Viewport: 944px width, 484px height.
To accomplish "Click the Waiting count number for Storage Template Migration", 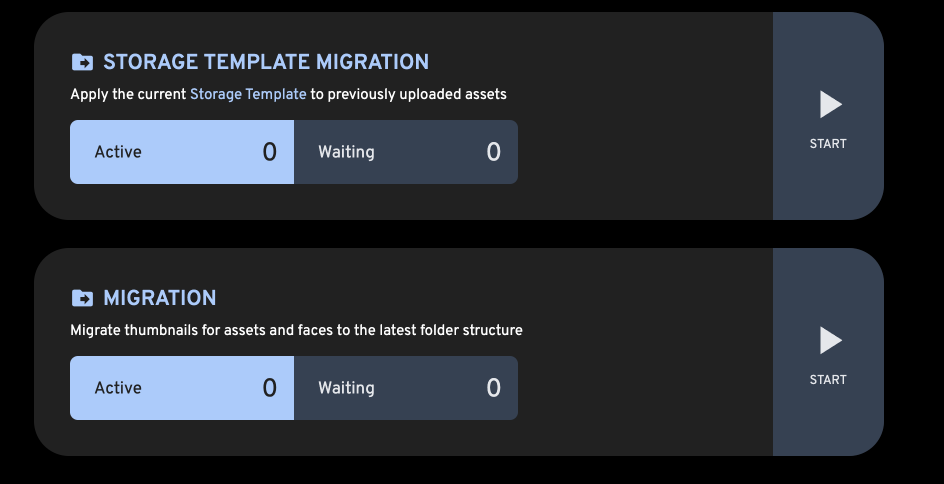I will [x=493, y=152].
